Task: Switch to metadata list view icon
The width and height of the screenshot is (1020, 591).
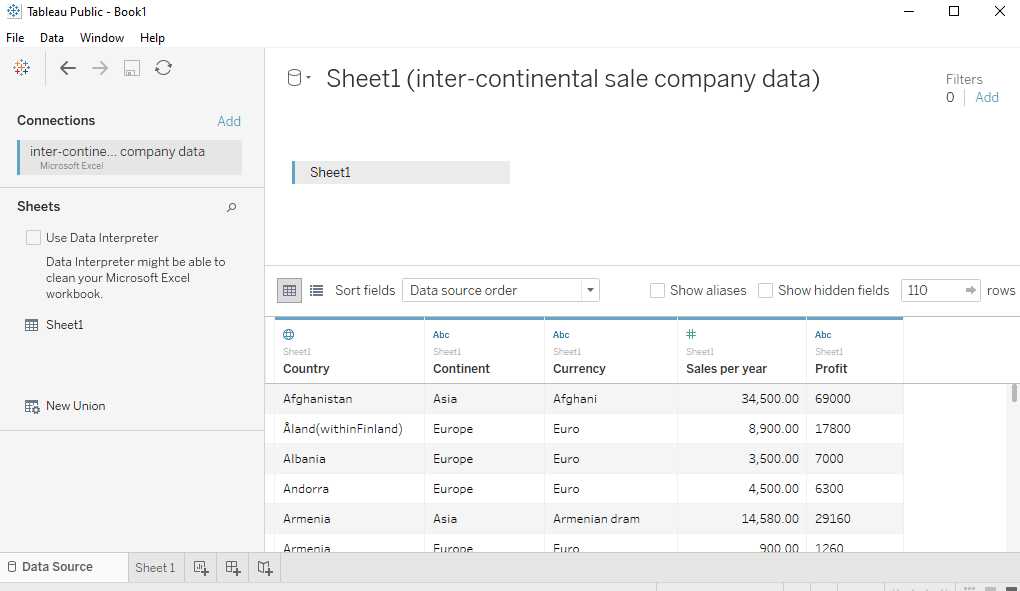Action: 316,290
